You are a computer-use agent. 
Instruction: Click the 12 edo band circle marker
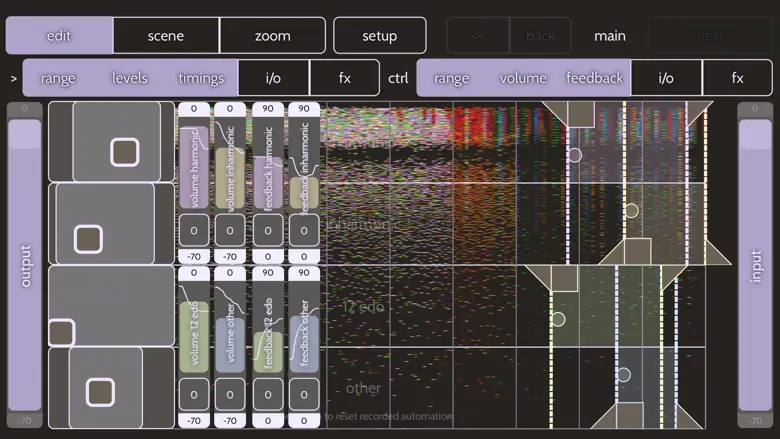(x=558, y=319)
